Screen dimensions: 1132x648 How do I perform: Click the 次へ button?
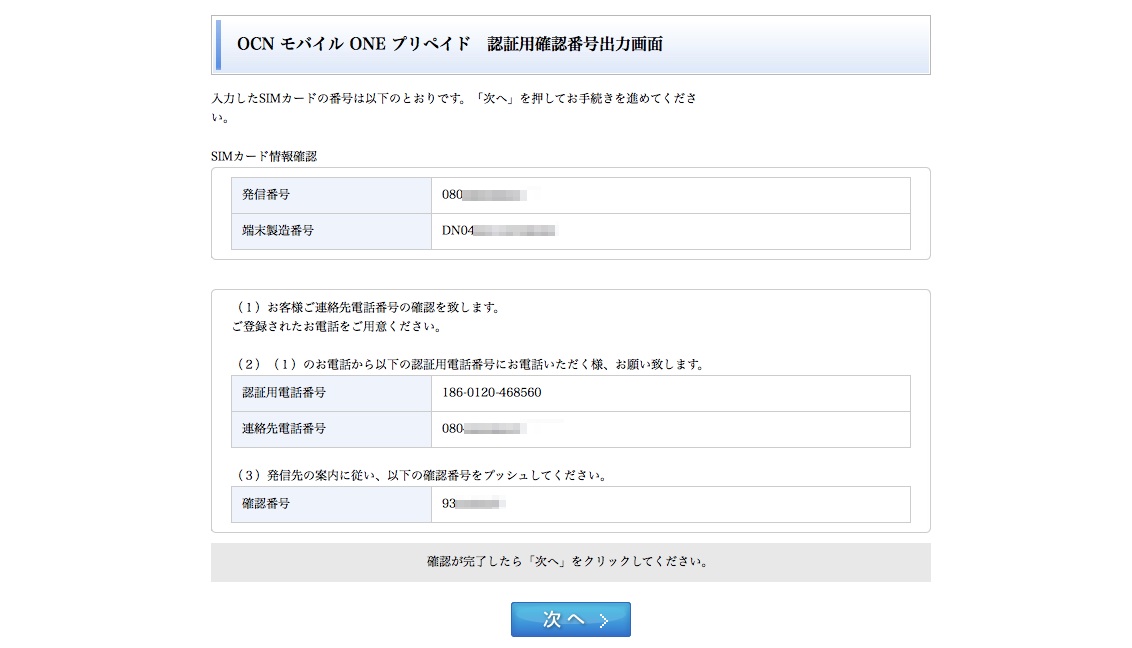point(570,619)
